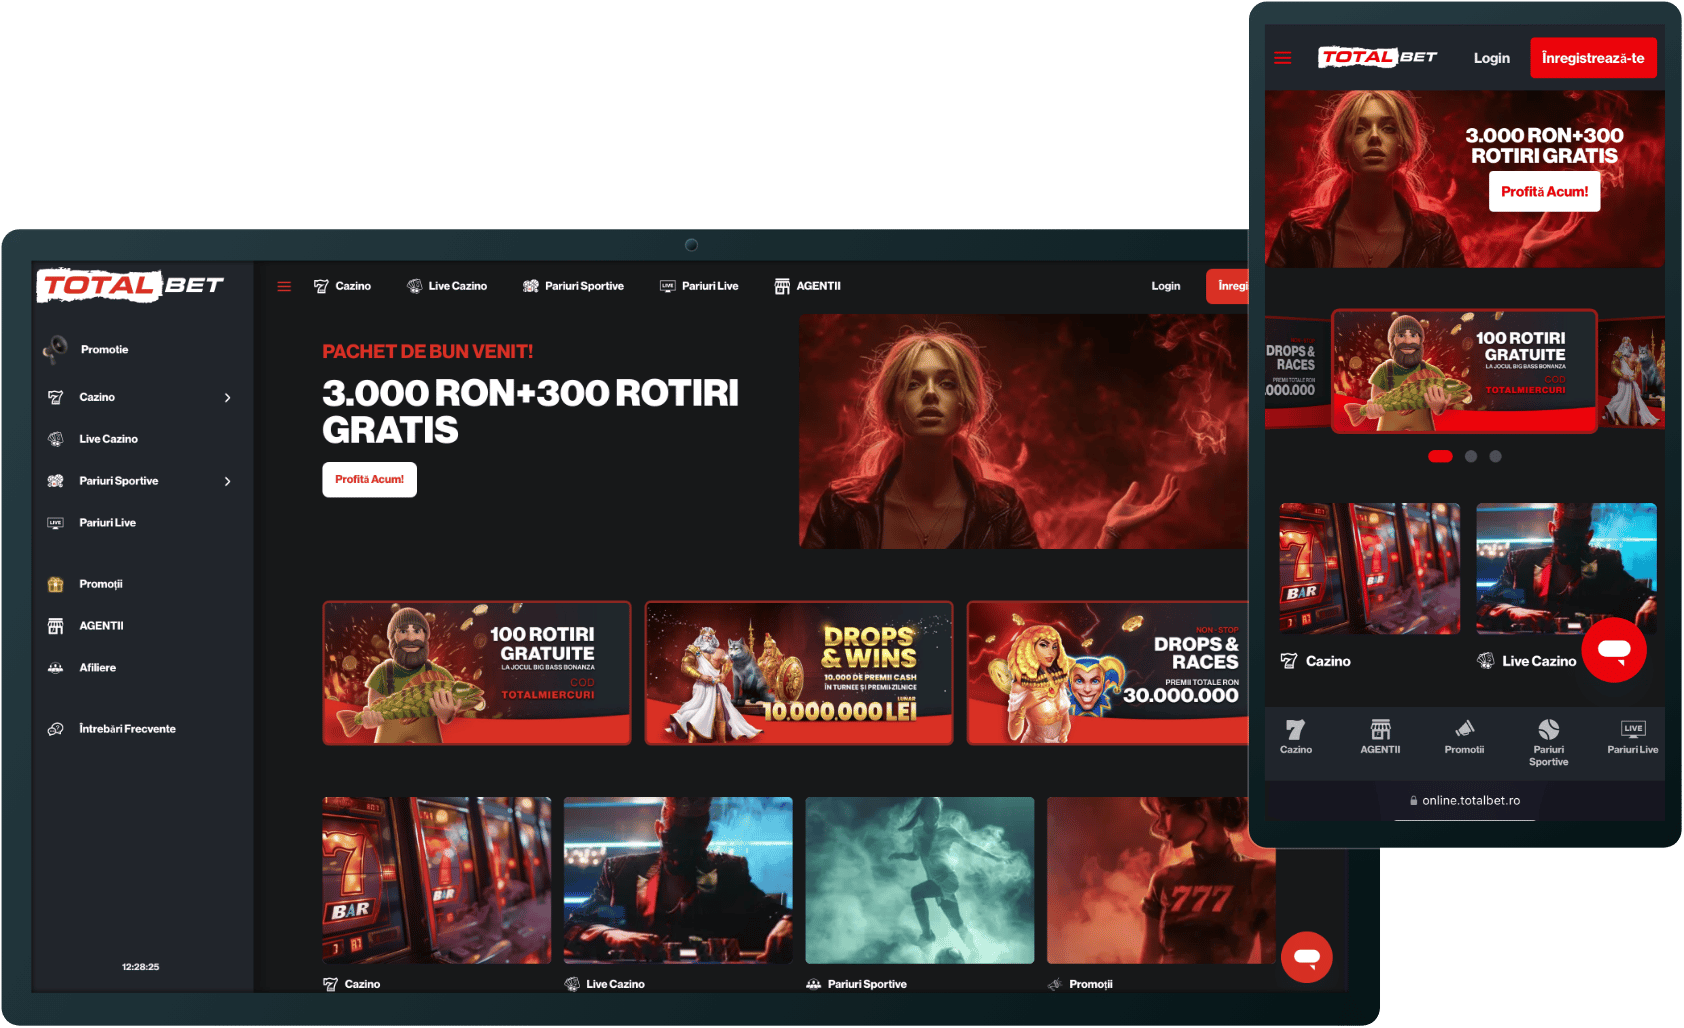This screenshot has width=1684, height=1028.
Task: Open Pariuri Live in top navigation
Action: pos(699,286)
